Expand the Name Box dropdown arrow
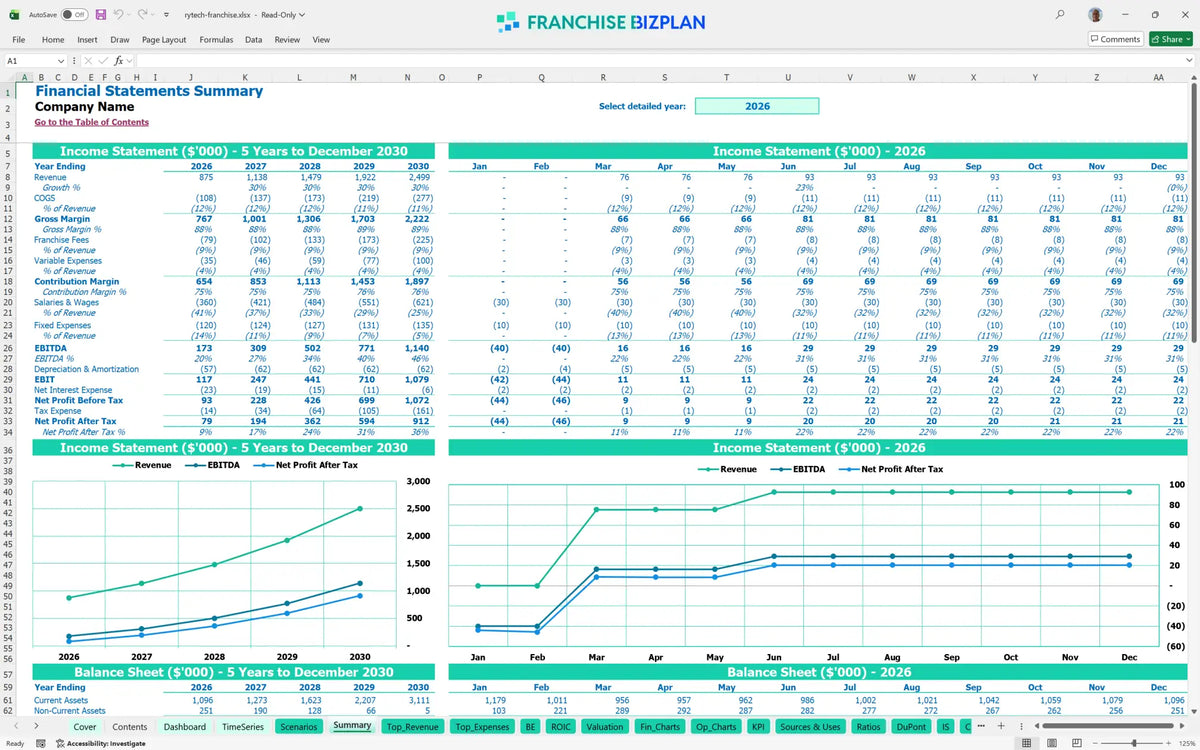1200x750 pixels. pos(59,61)
